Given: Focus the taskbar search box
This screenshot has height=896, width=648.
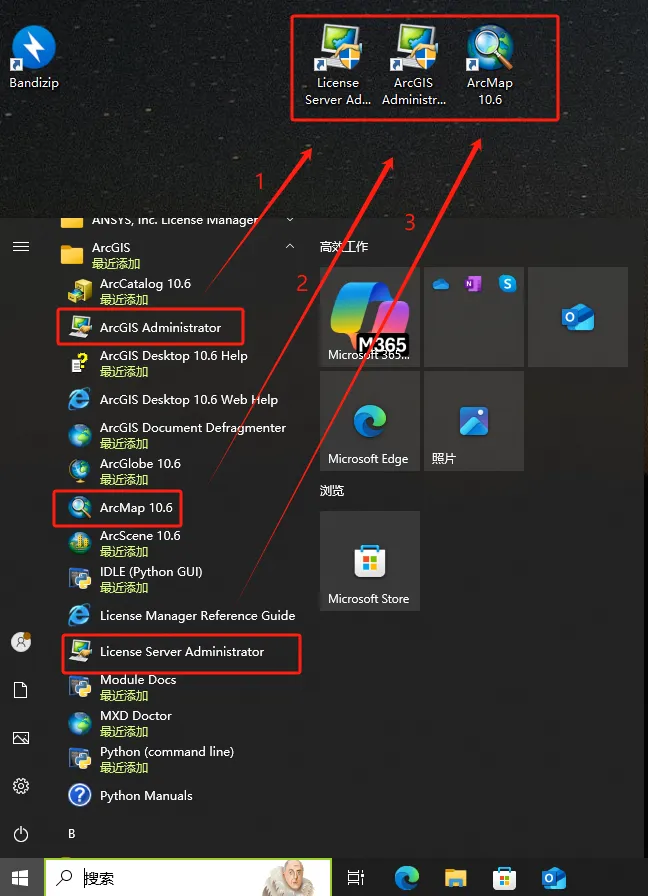Looking at the screenshot, I should 188,878.
